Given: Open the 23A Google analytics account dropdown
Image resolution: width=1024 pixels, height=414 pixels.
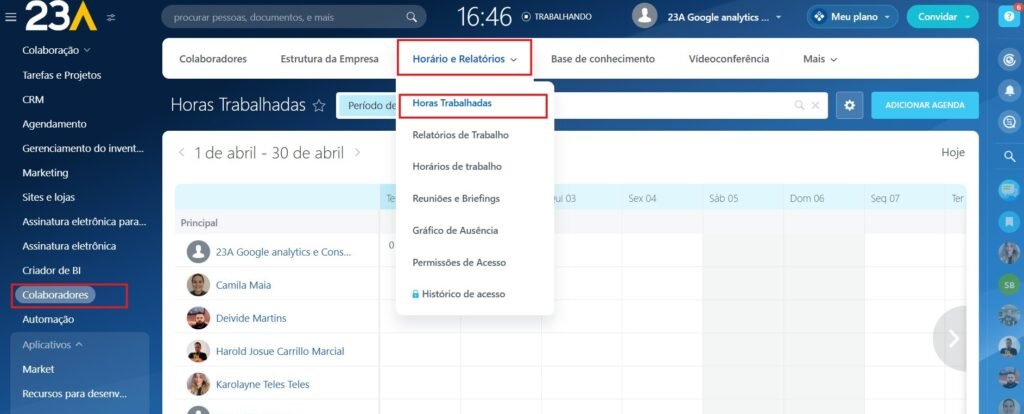Looking at the screenshot, I should [724, 17].
